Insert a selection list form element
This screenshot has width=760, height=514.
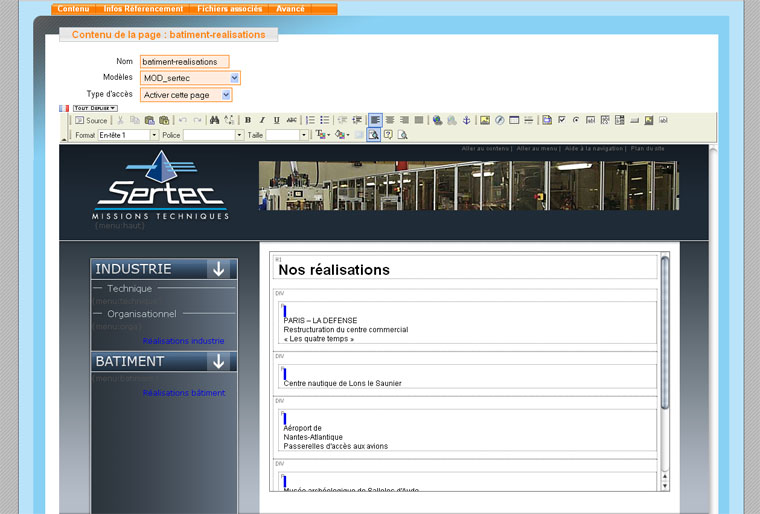[x=619, y=120]
